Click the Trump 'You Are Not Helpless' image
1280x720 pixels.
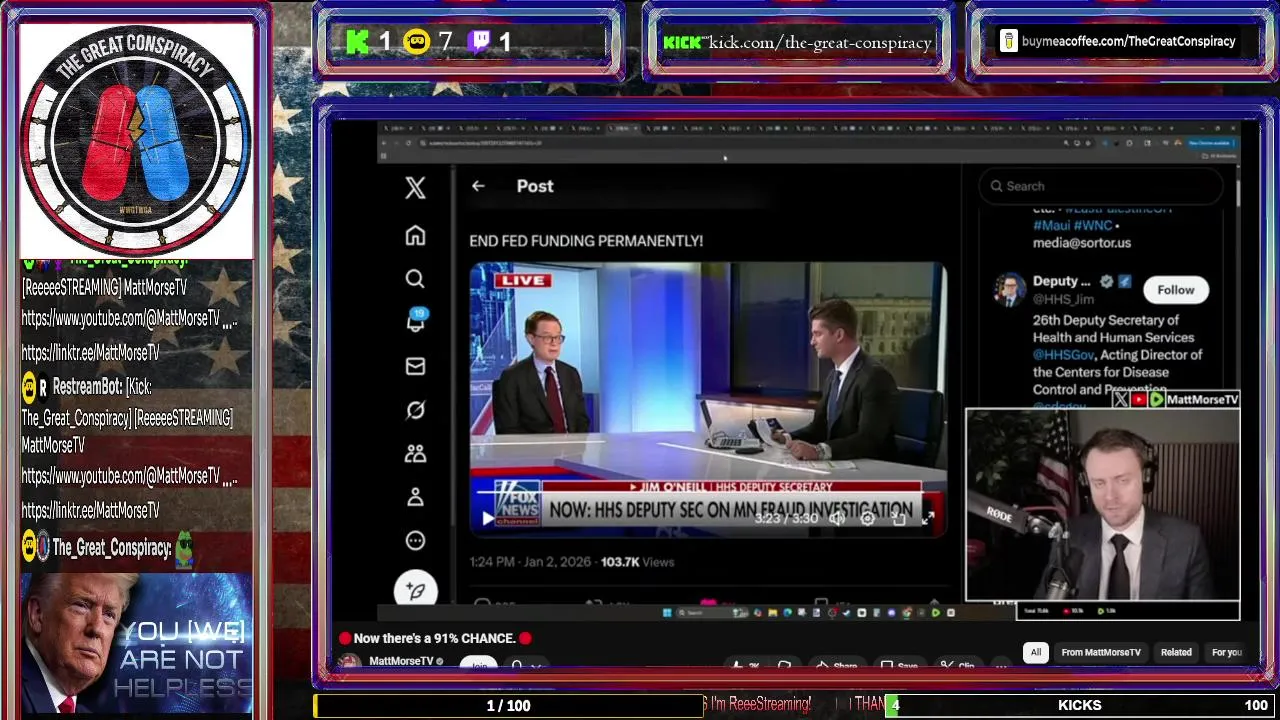(x=137, y=643)
